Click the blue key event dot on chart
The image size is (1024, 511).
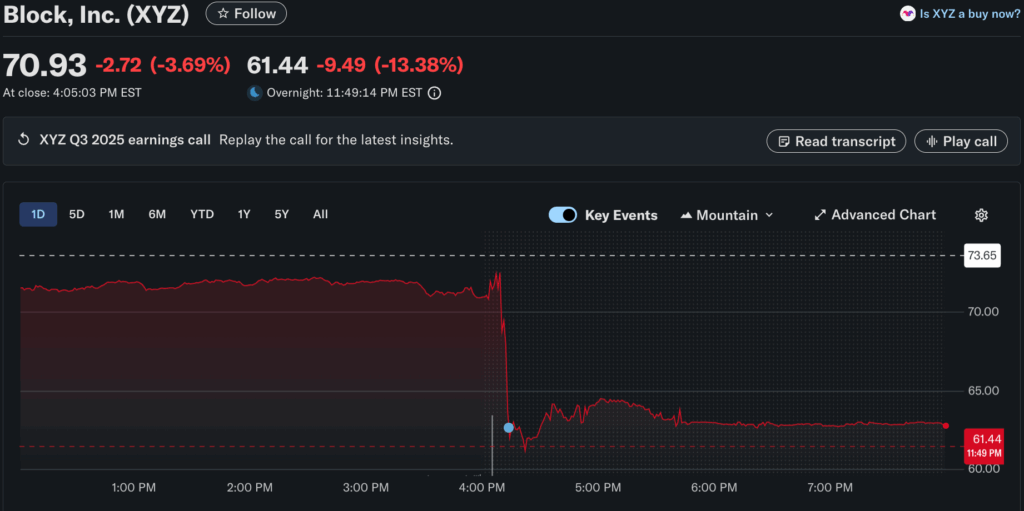(x=509, y=428)
